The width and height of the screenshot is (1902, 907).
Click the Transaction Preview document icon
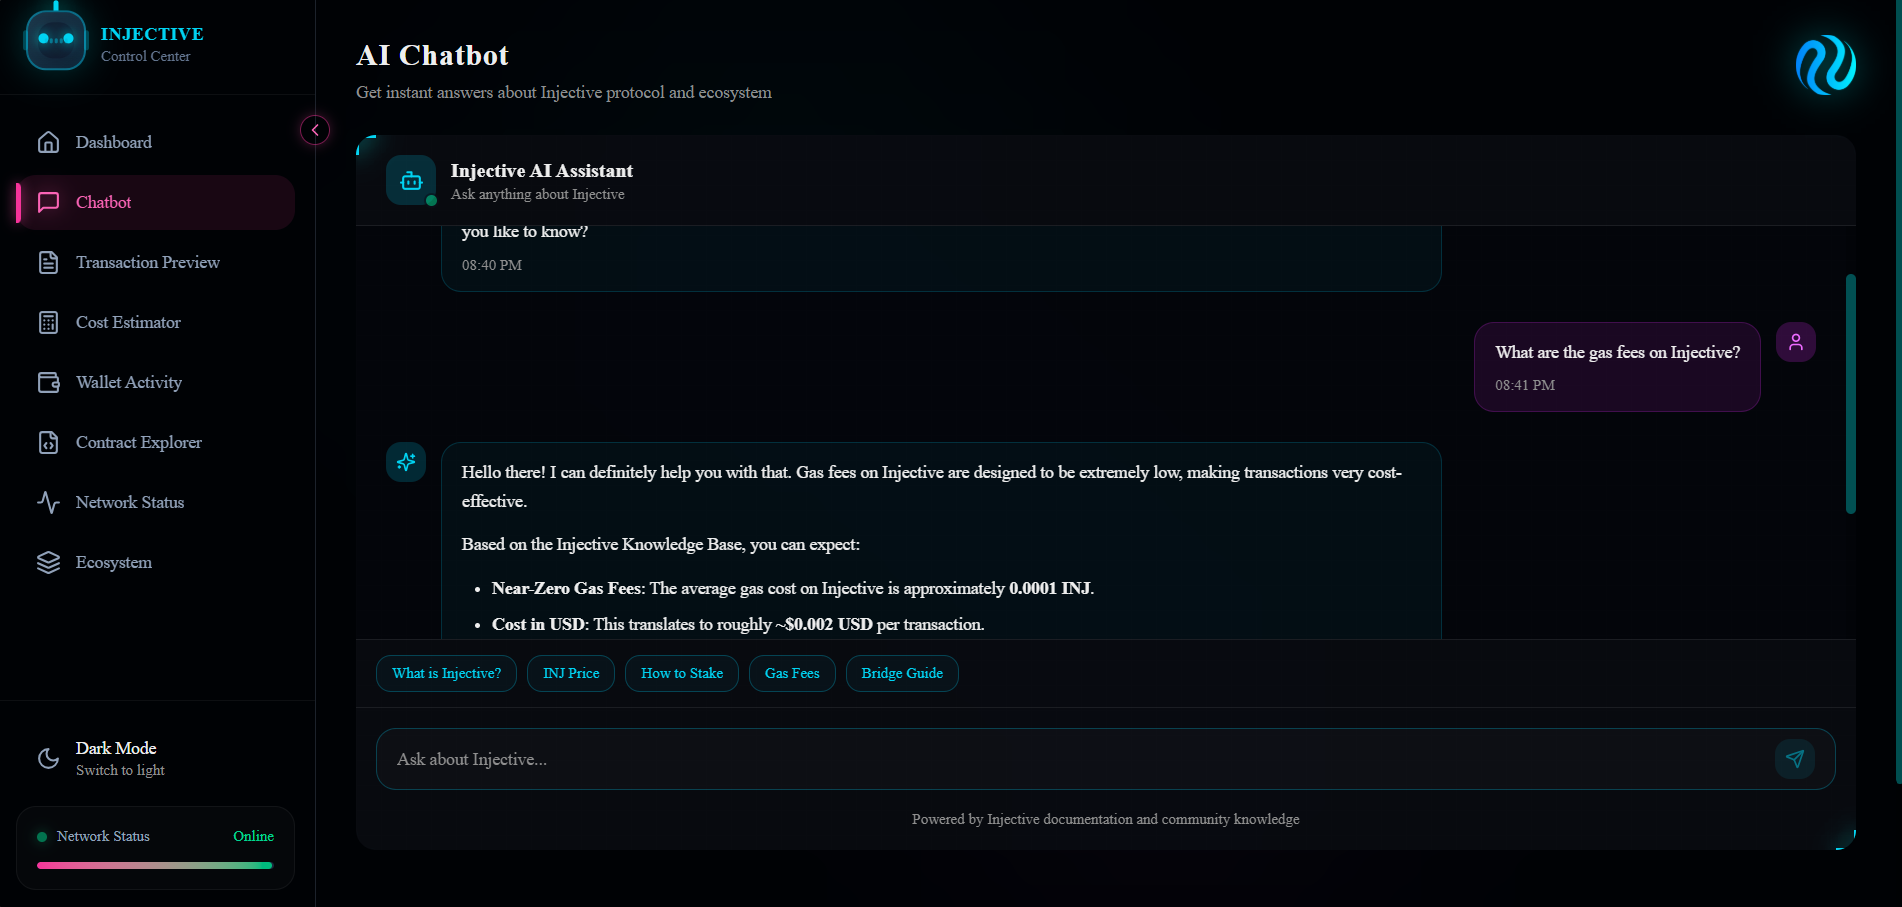tap(48, 262)
